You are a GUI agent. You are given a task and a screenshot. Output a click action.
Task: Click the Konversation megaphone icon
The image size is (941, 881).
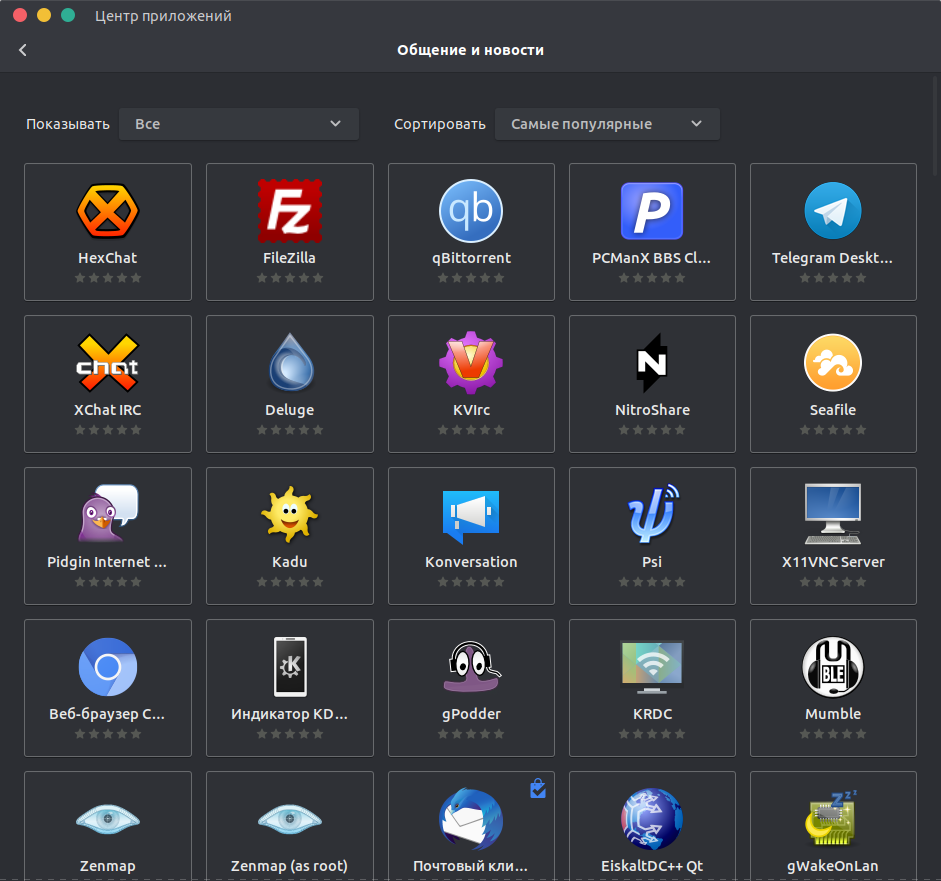click(x=471, y=516)
